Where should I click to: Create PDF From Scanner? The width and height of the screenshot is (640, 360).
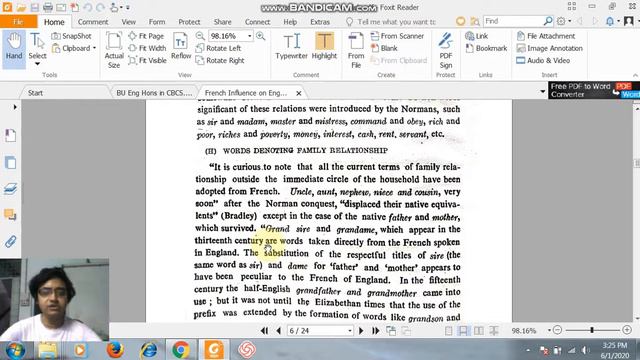click(398, 36)
